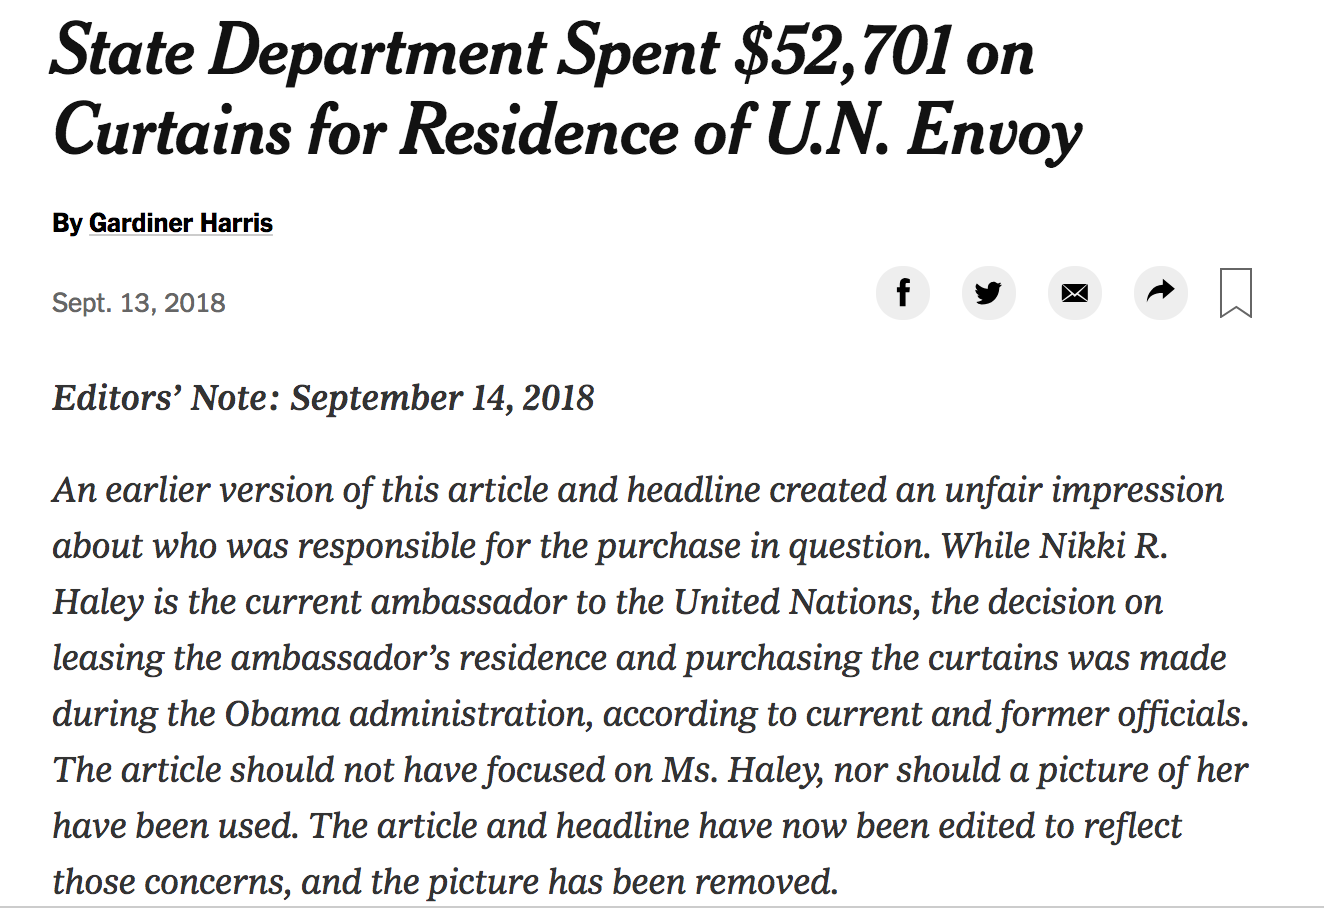The height and width of the screenshot is (910, 1324).
Task: Click the word "By" before author name
Action: pyautogui.click(x=67, y=223)
